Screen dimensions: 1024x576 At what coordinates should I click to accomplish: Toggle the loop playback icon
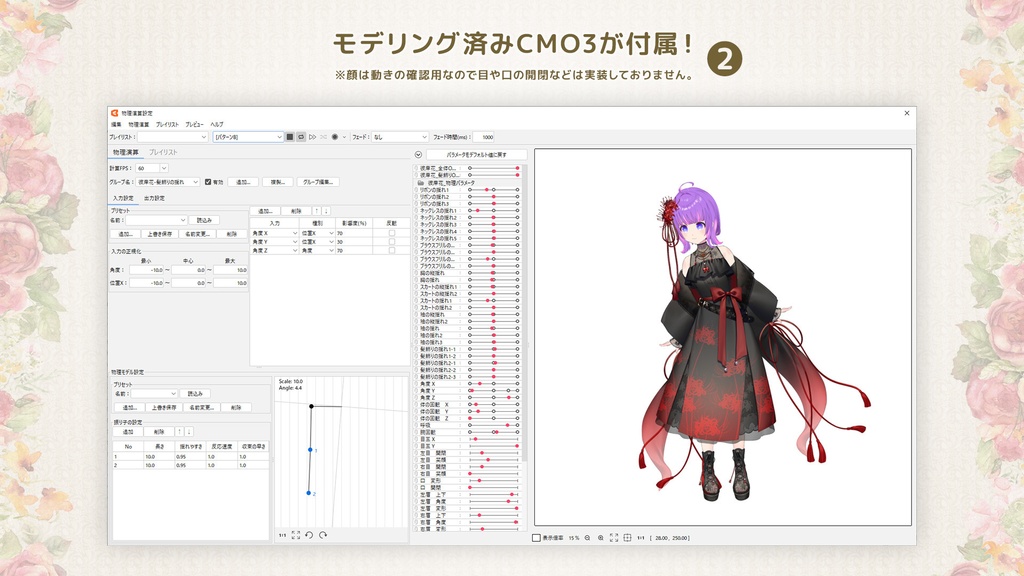tap(300, 137)
